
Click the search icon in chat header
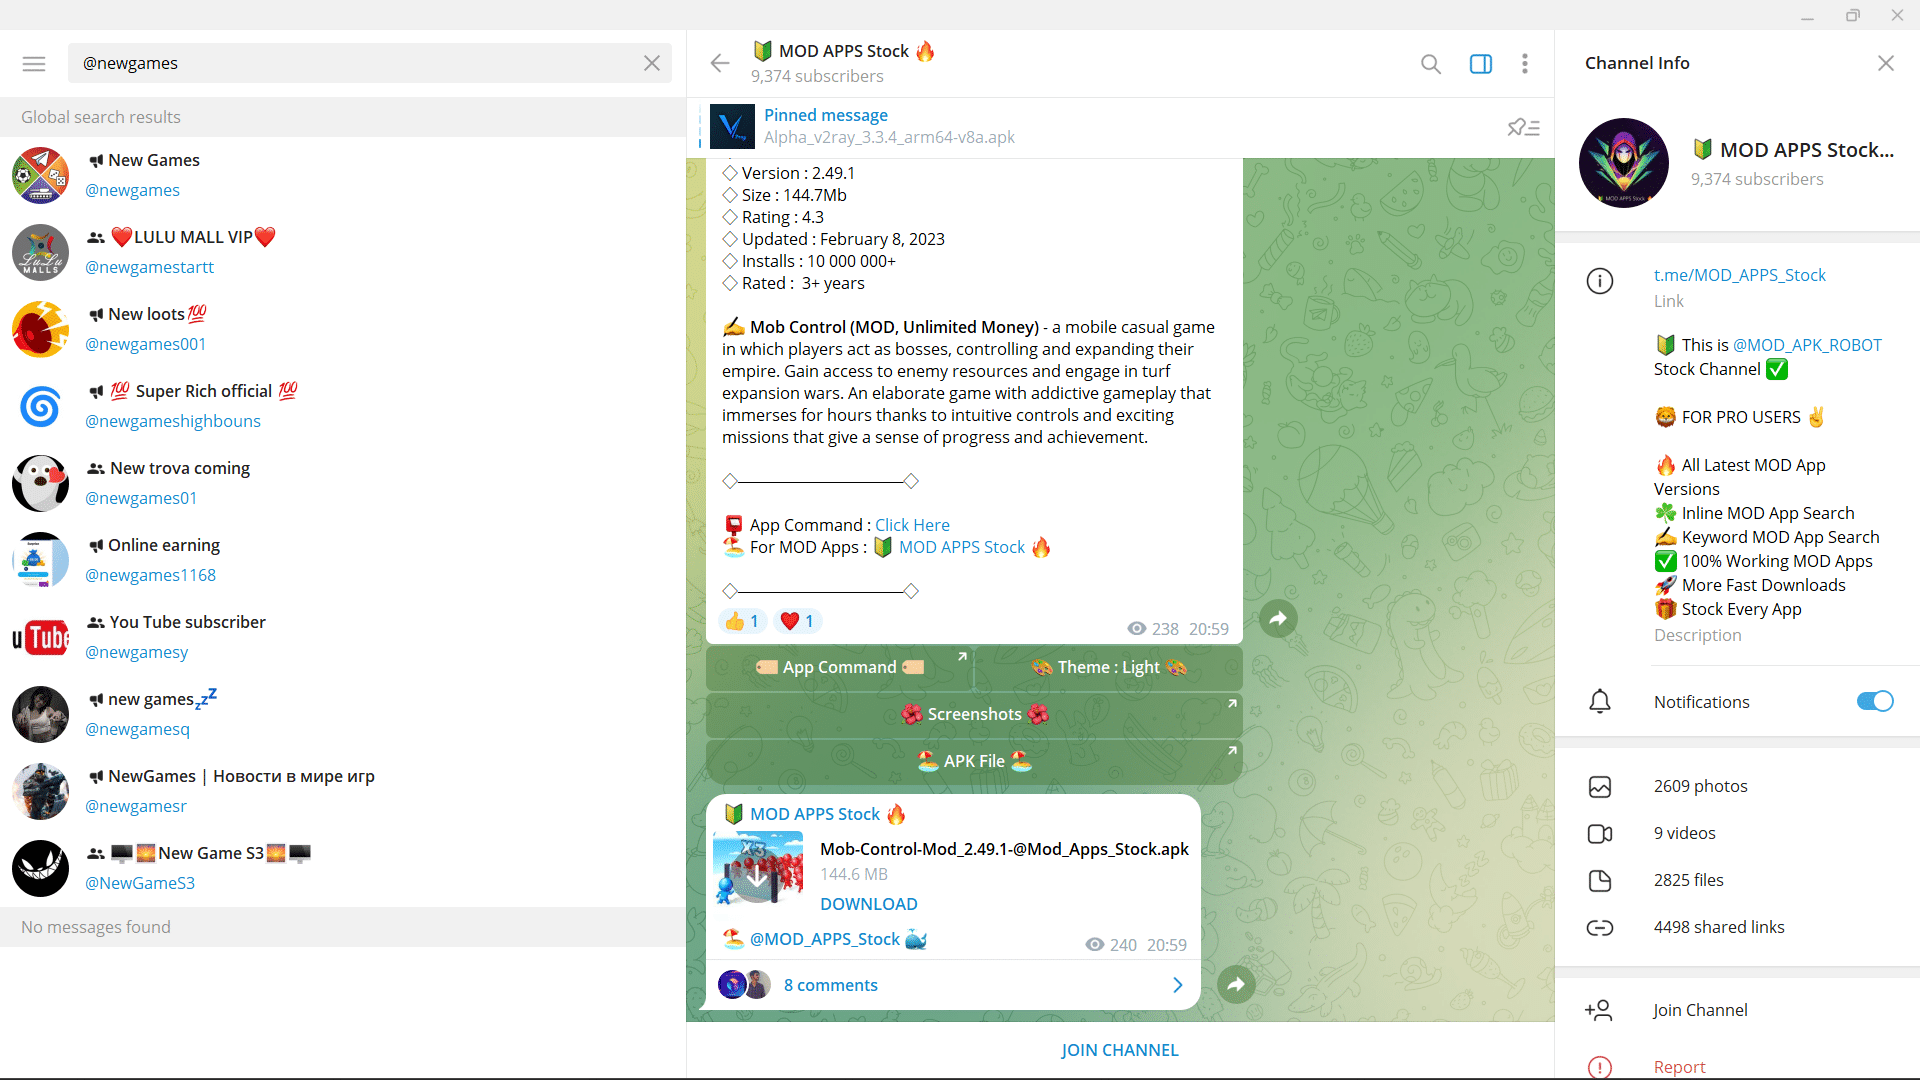click(1431, 62)
